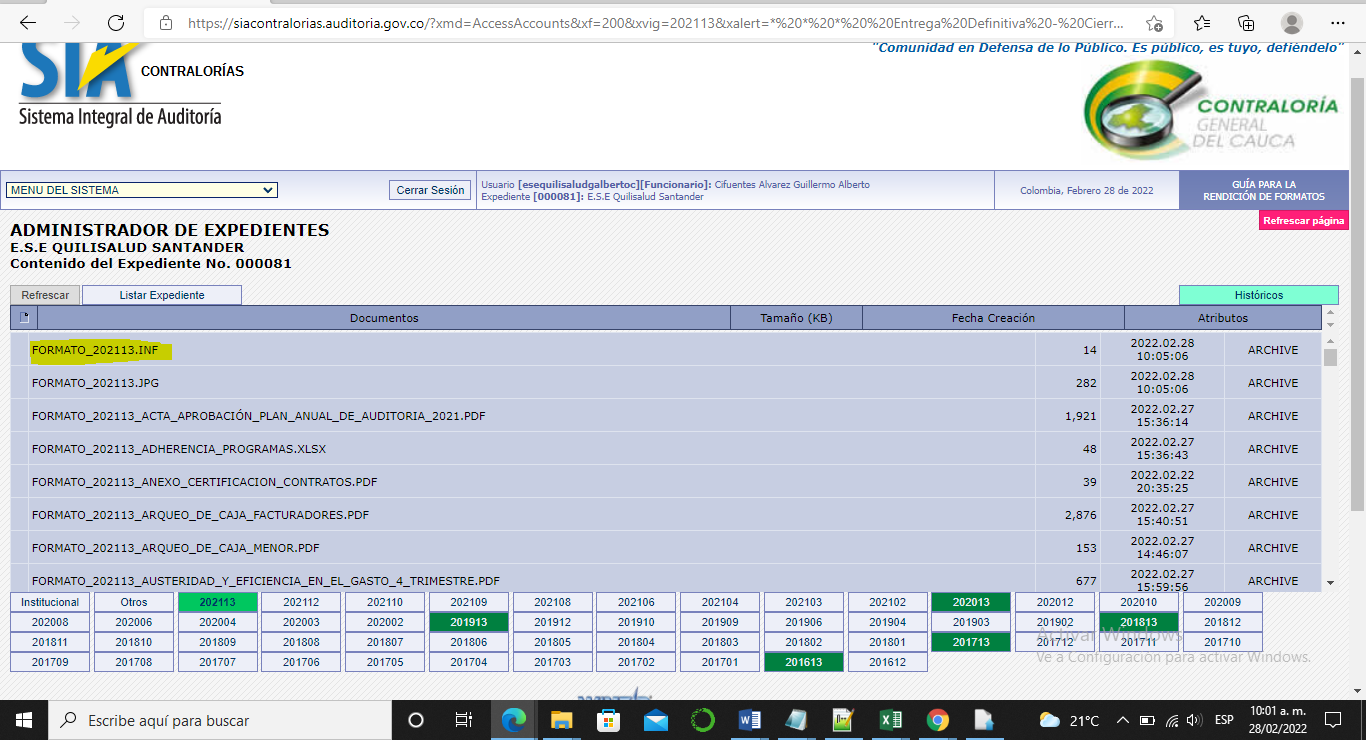The width and height of the screenshot is (1366, 740).
Task: Open Microsoft Word from the taskbar
Action: point(749,720)
